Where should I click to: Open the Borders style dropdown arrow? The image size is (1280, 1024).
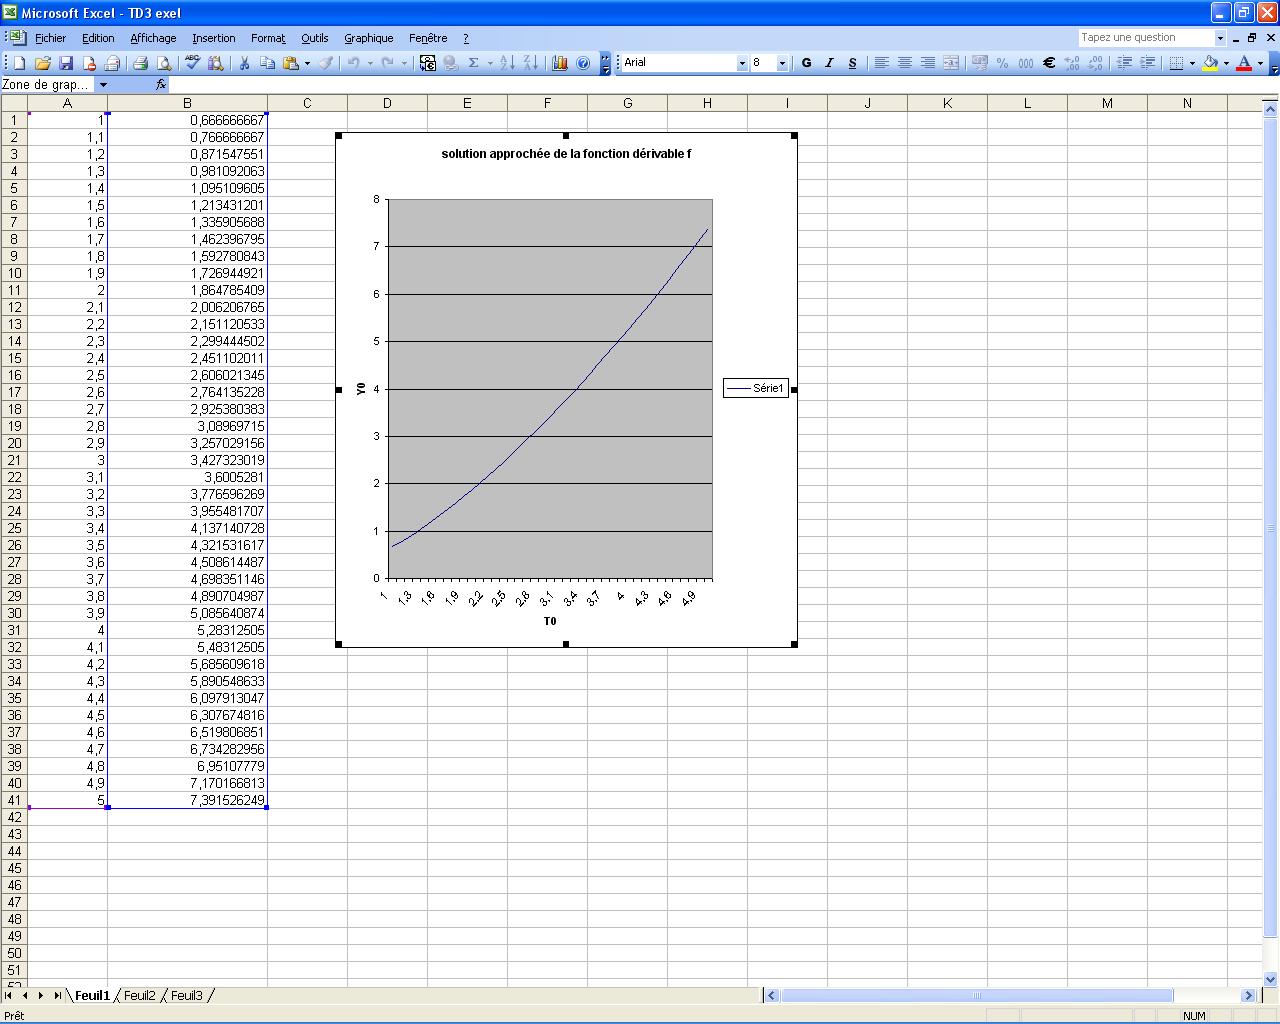(x=1192, y=63)
